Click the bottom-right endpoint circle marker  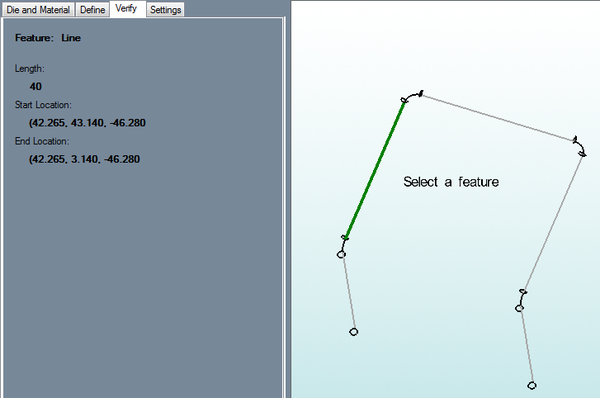(532, 385)
